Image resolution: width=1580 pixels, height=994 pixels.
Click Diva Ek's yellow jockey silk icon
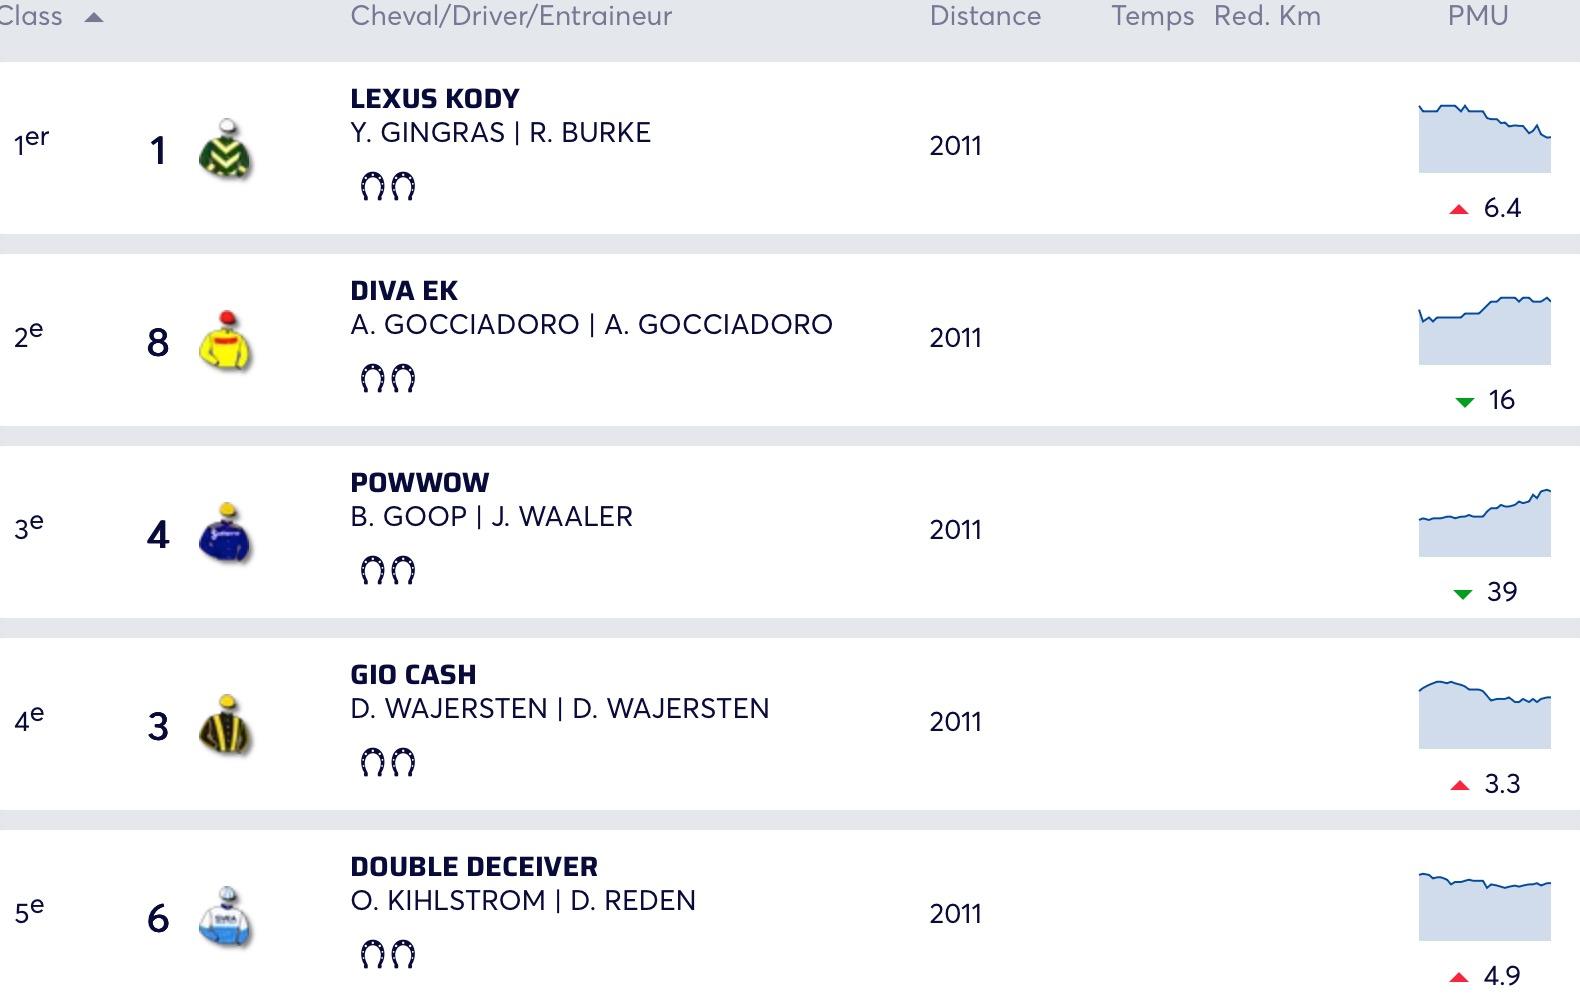[x=225, y=341]
